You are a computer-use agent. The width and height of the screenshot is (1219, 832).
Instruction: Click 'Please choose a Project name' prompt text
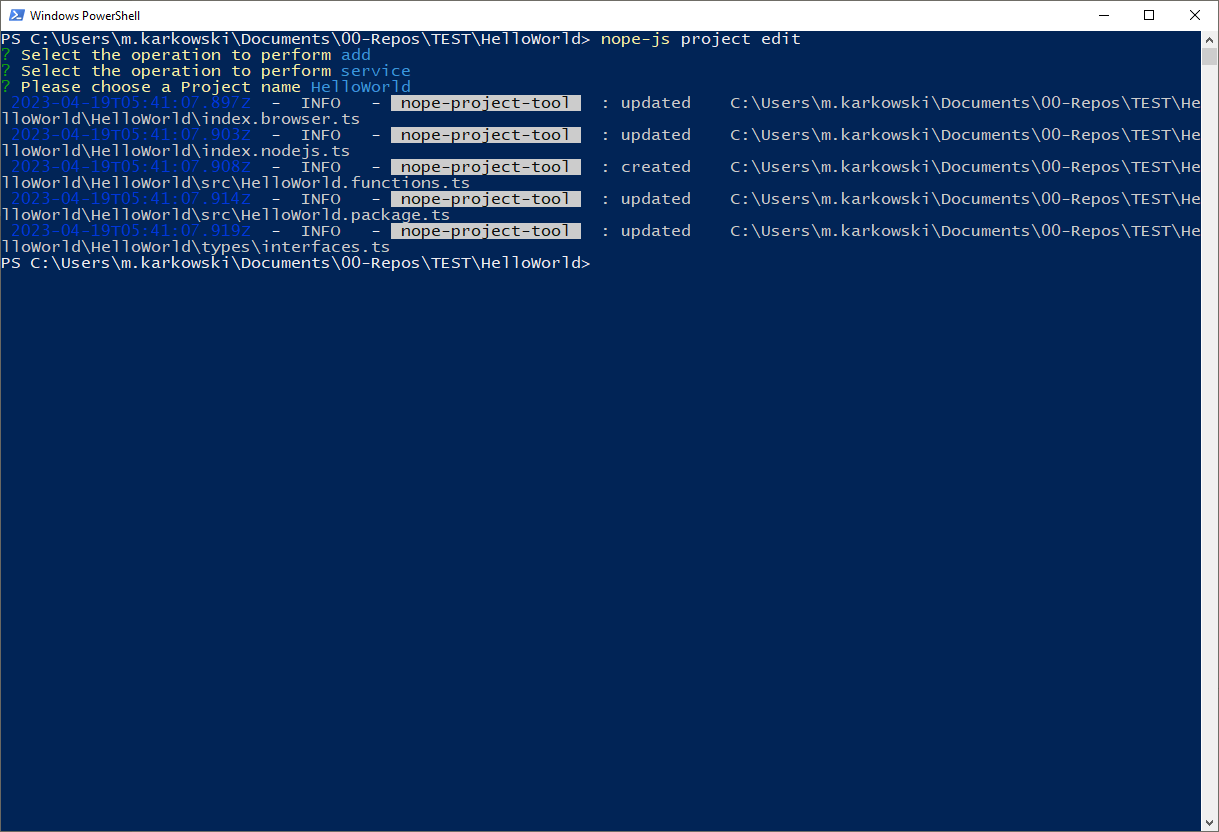[161, 87]
